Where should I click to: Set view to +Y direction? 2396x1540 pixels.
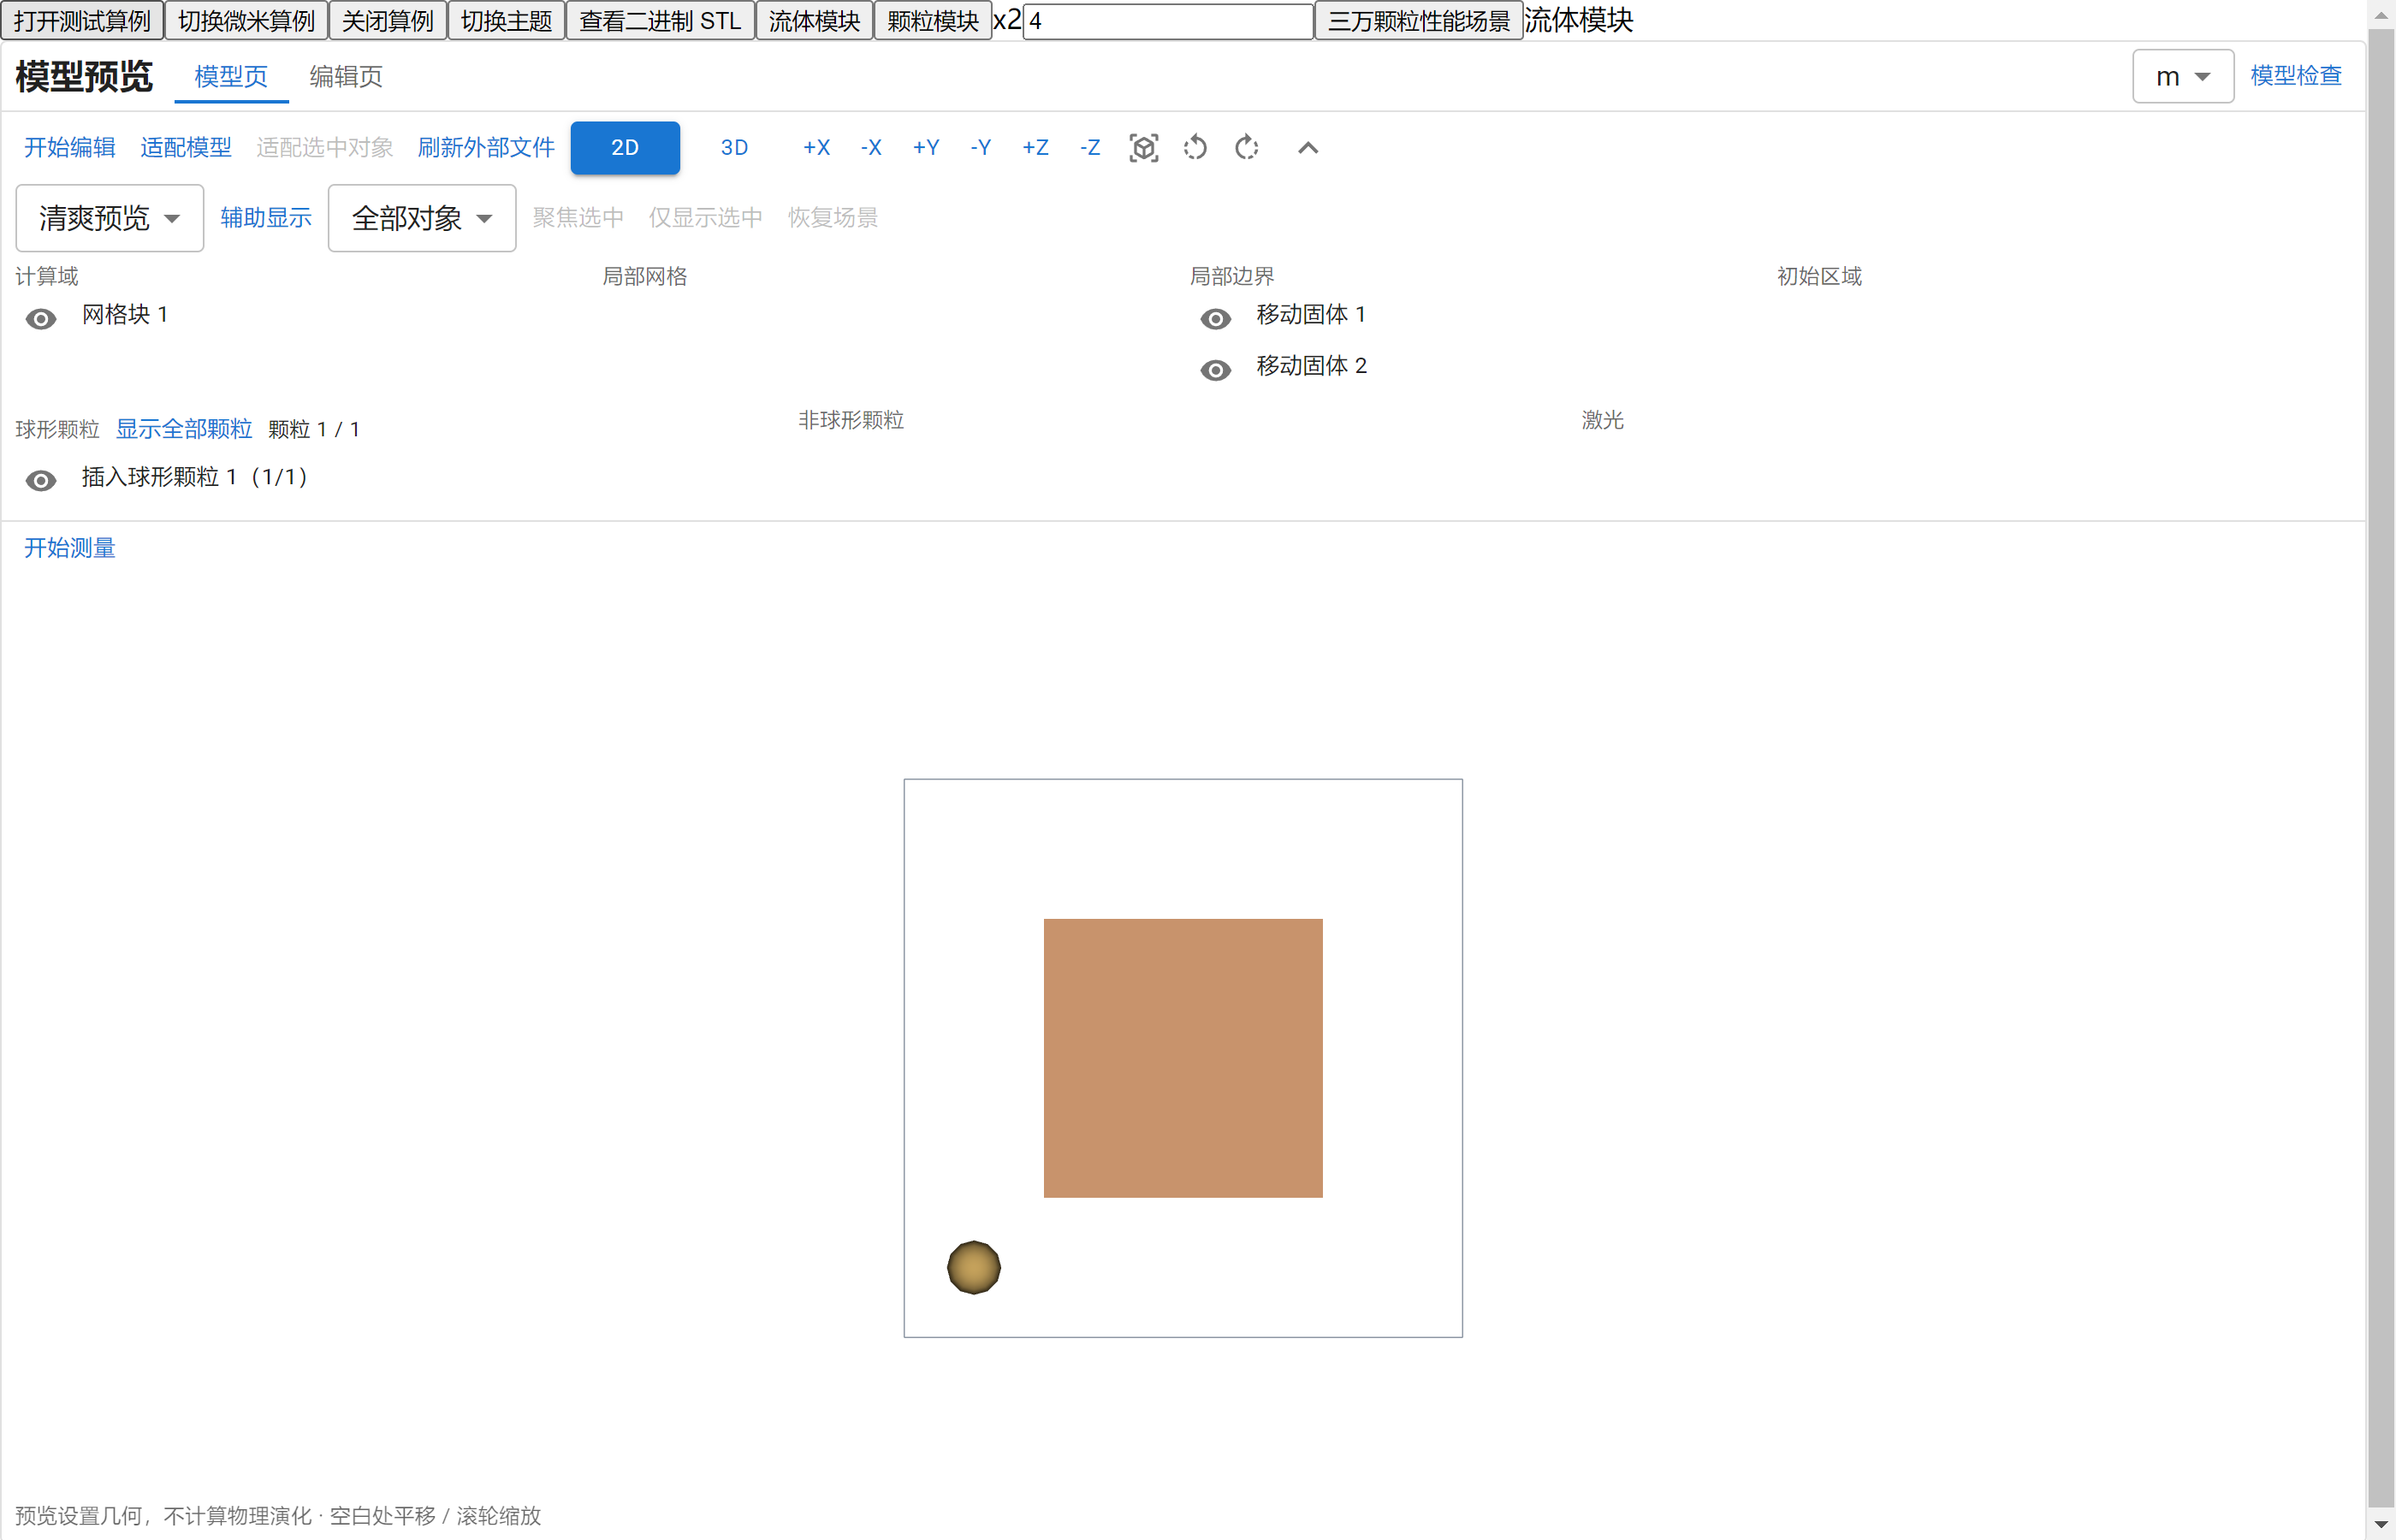point(926,148)
